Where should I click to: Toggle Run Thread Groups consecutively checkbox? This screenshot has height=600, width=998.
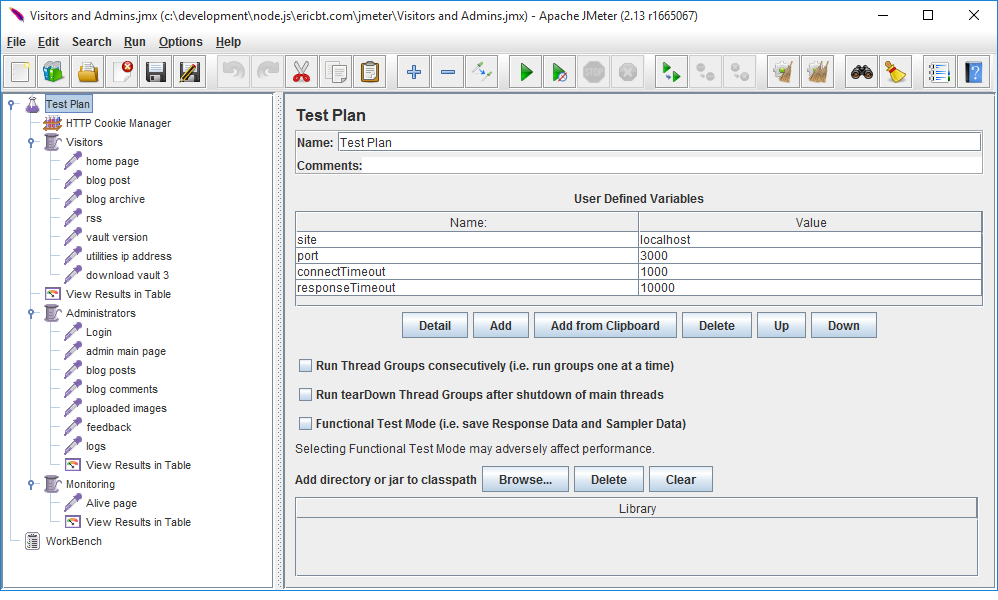coord(306,366)
